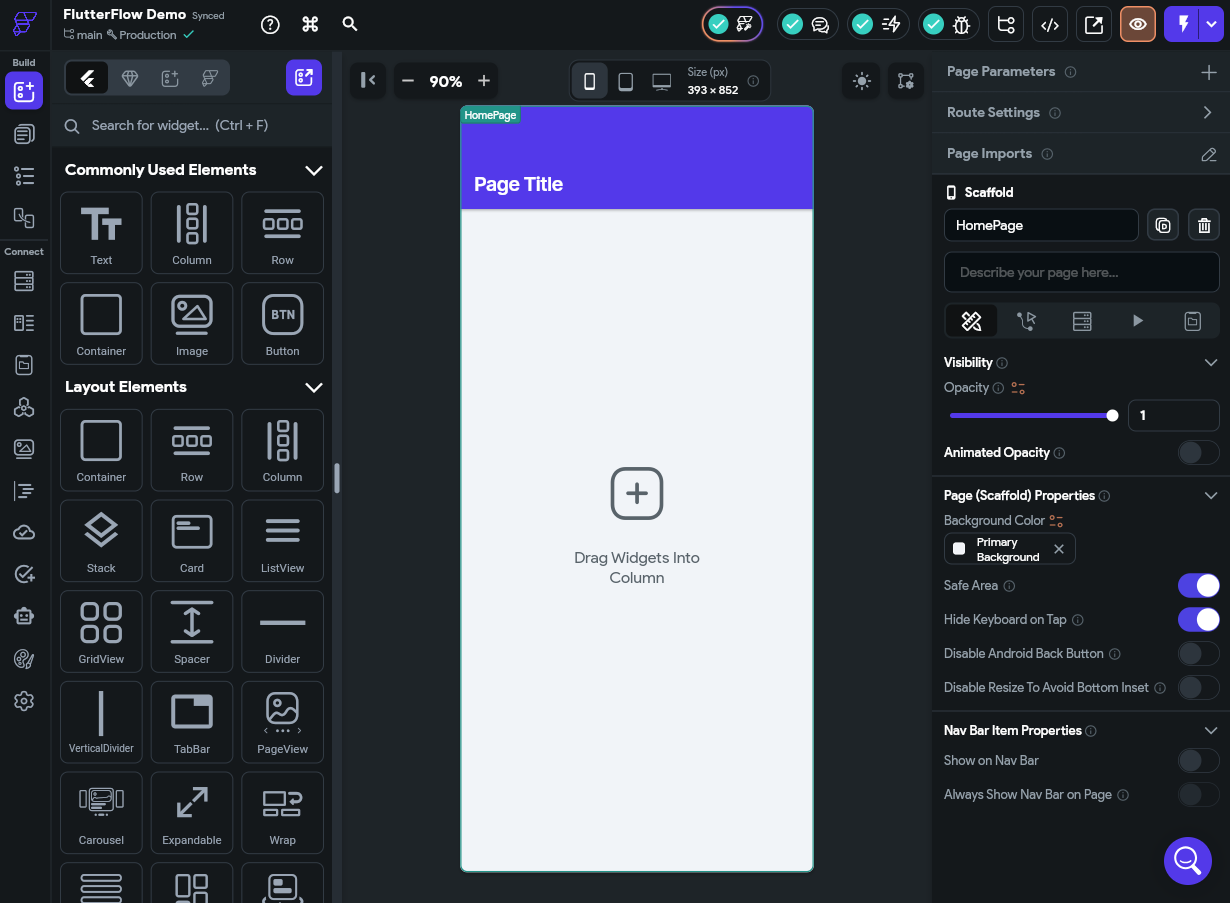Viewport: 1230px width, 903px height.
Task: Open the Widget Palette build icon
Action: pos(24,91)
